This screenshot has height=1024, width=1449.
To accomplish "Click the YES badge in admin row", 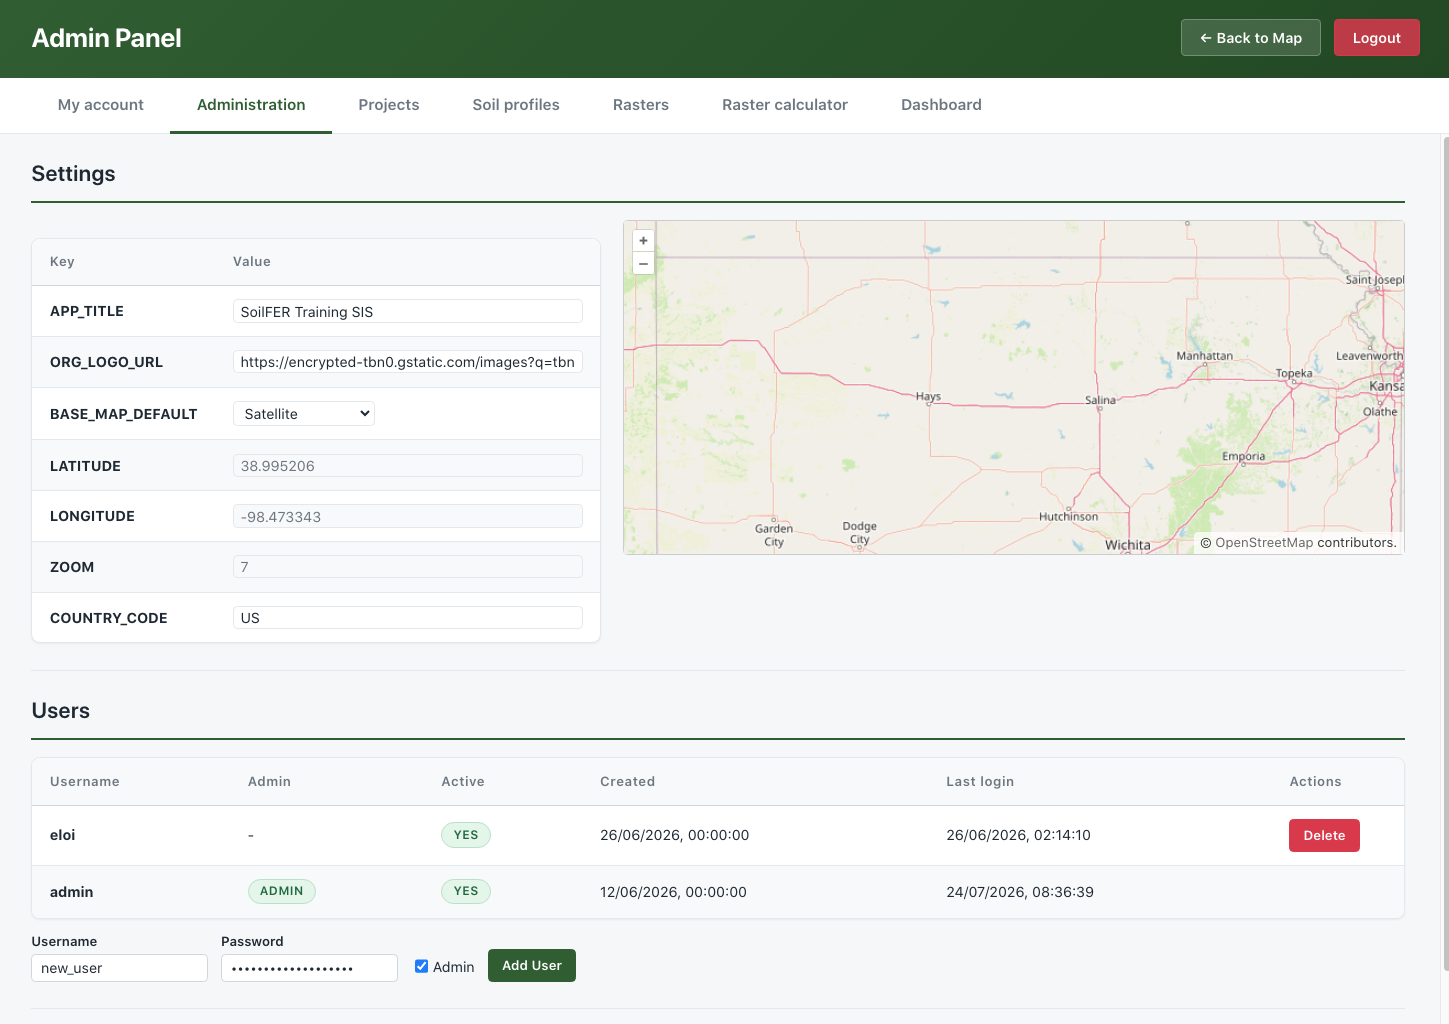I will 466,891.
